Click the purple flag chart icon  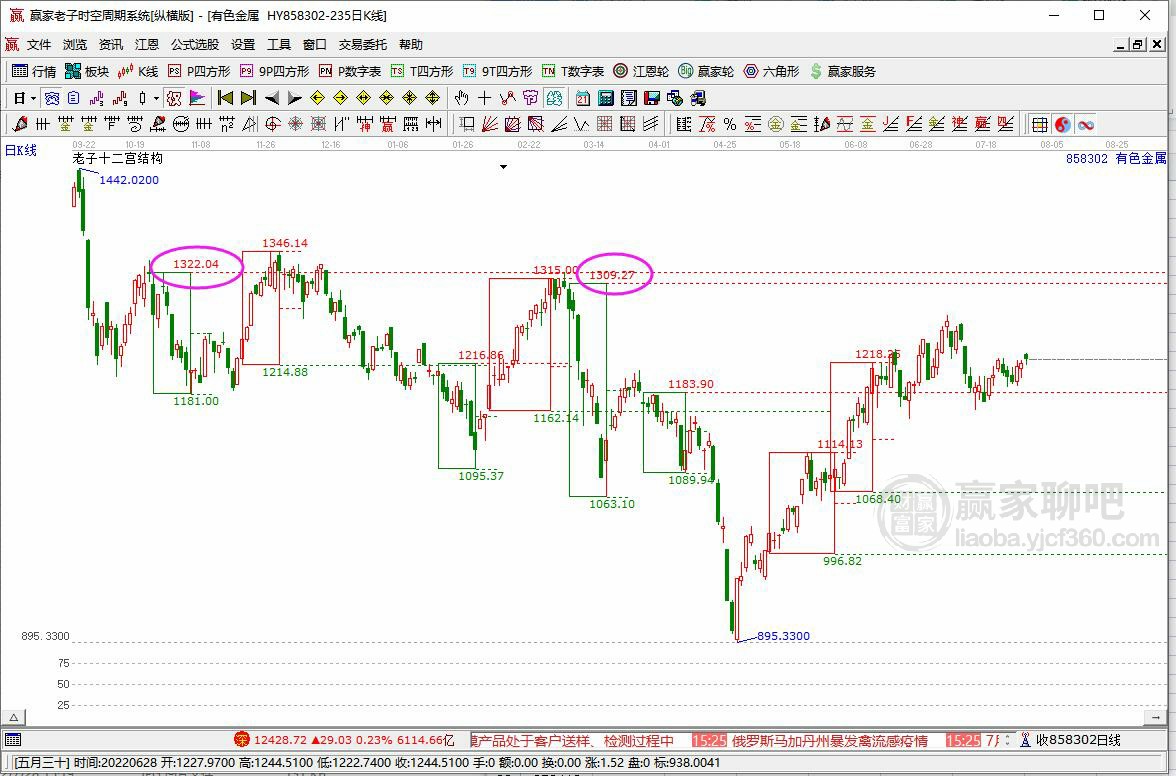point(196,98)
